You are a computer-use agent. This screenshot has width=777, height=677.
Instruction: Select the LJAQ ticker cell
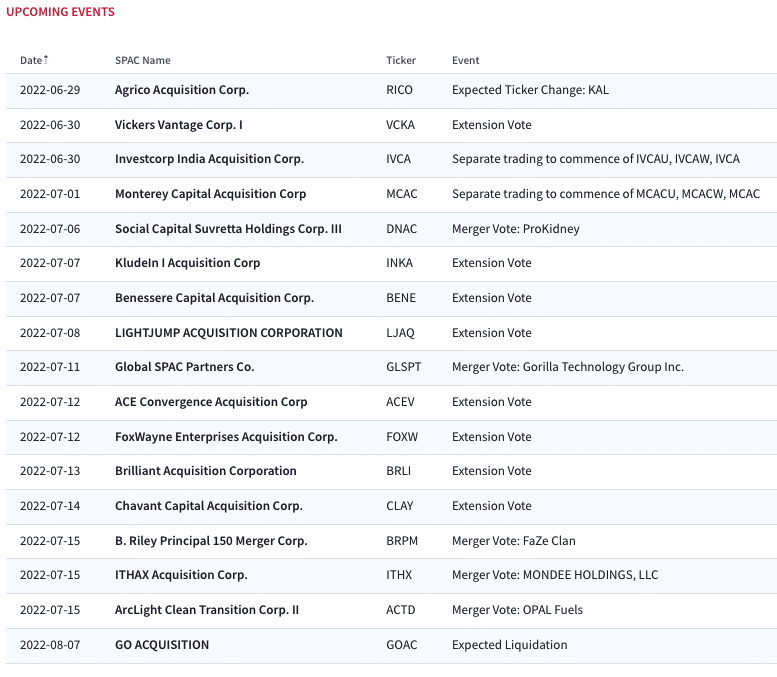(x=400, y=333)
